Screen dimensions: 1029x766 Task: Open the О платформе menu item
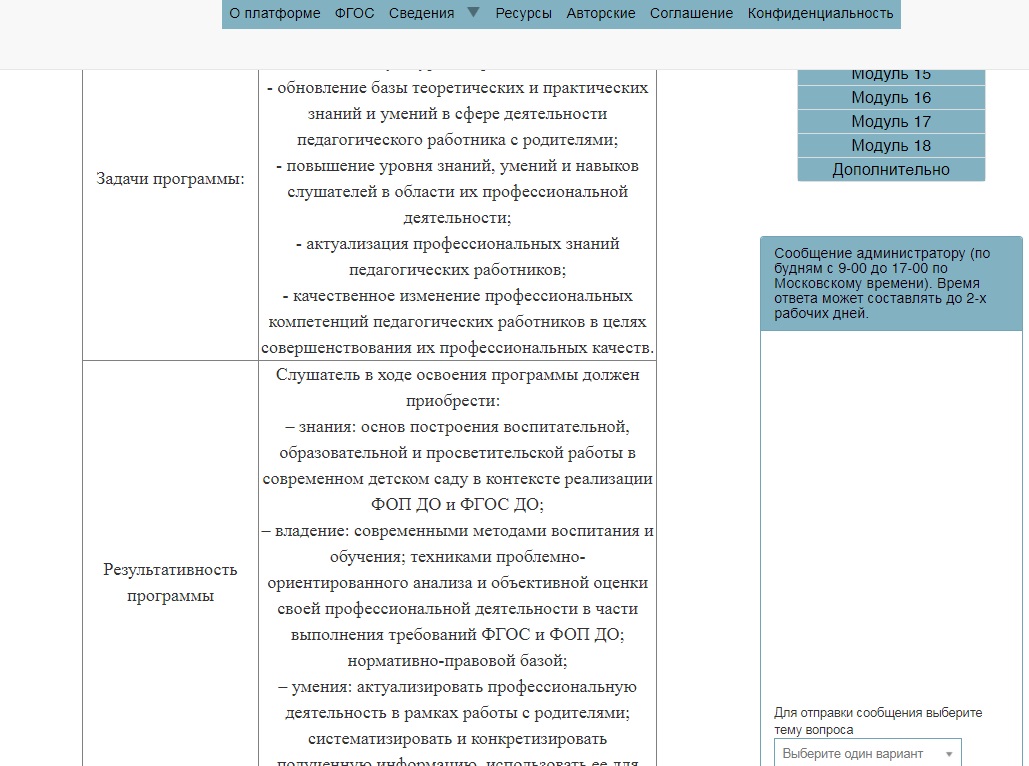[275, 13]
